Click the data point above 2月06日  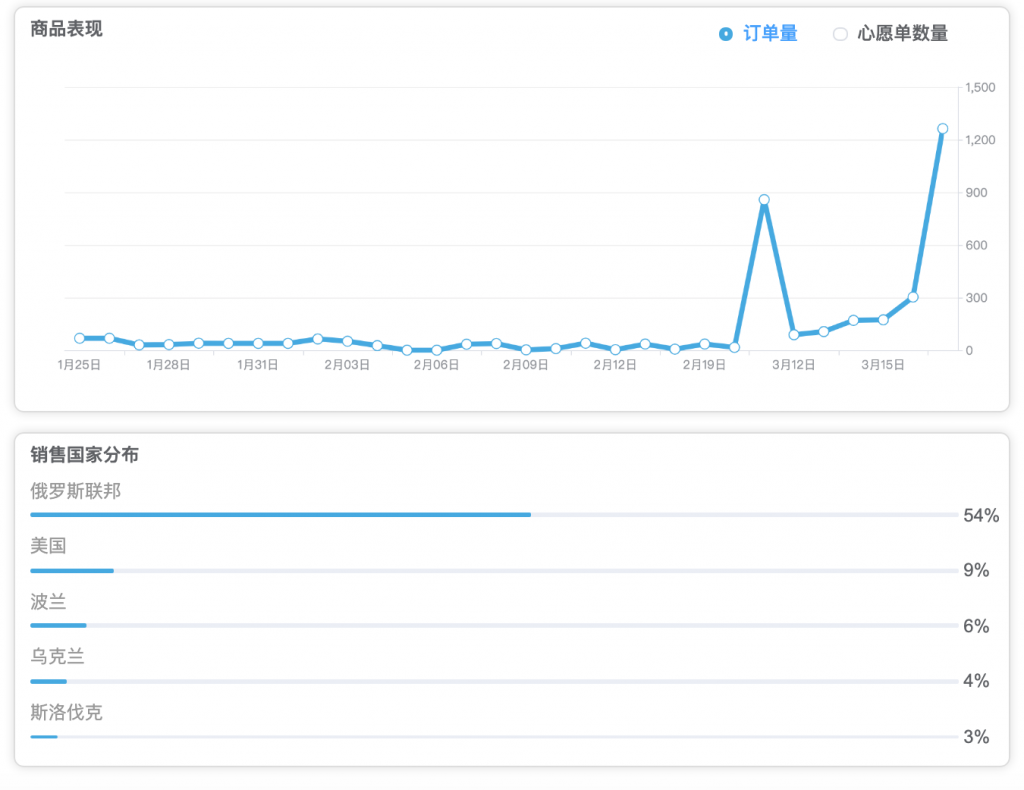(x=437, y=350)
